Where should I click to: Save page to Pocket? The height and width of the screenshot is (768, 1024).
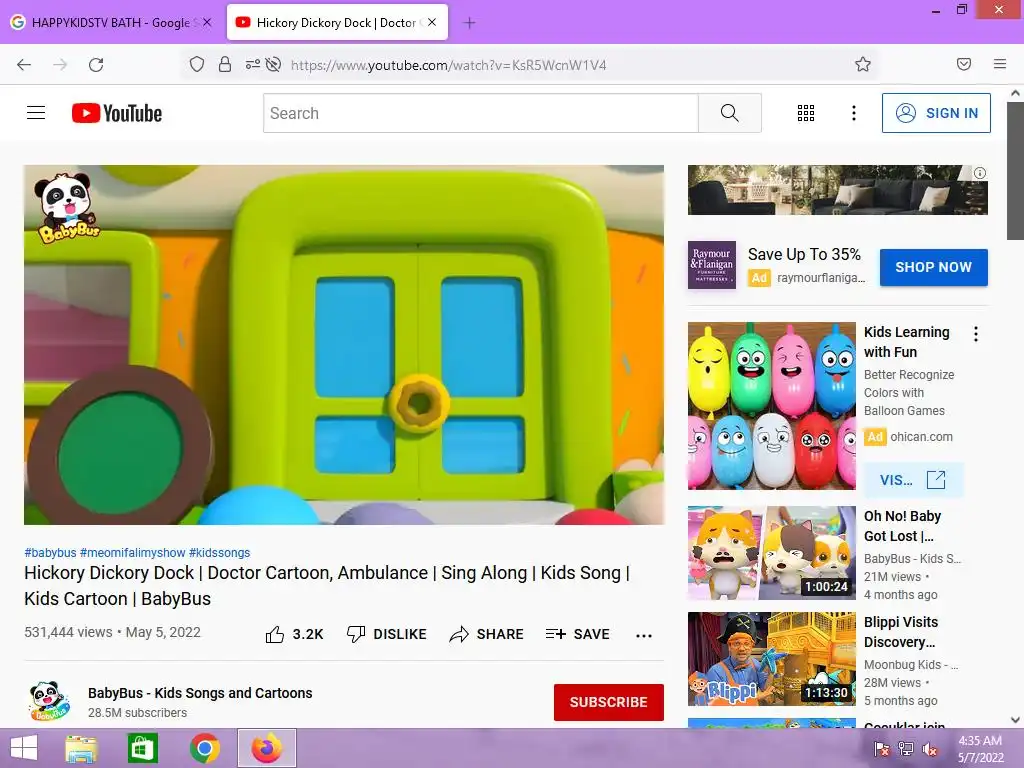964,64
